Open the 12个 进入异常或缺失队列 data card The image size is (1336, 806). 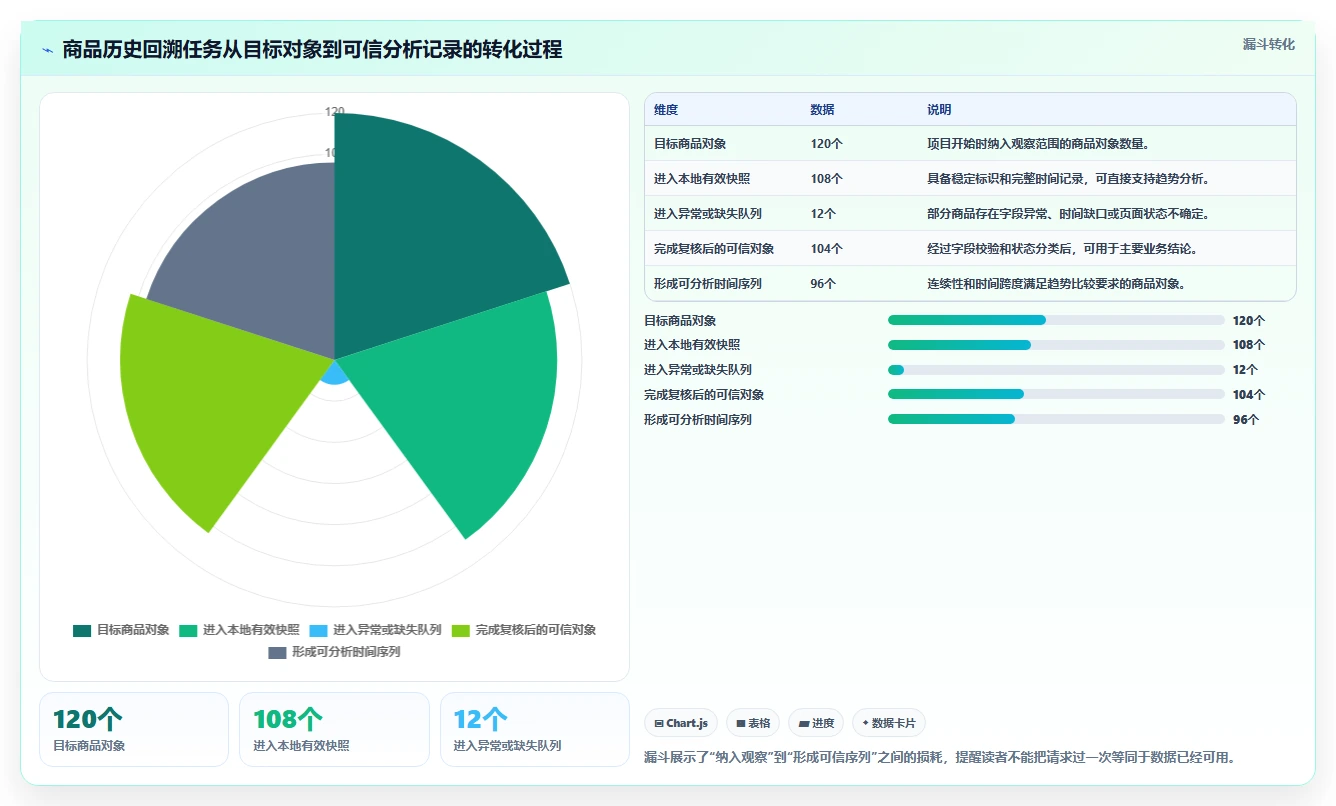pos(535,730)
